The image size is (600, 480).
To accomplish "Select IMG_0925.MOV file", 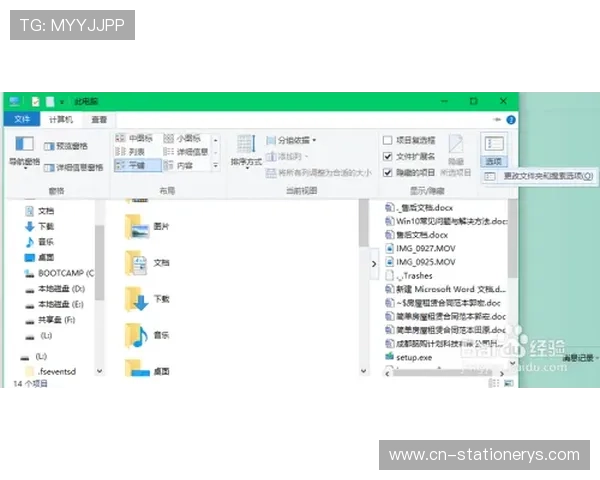I will click(420, 262).
